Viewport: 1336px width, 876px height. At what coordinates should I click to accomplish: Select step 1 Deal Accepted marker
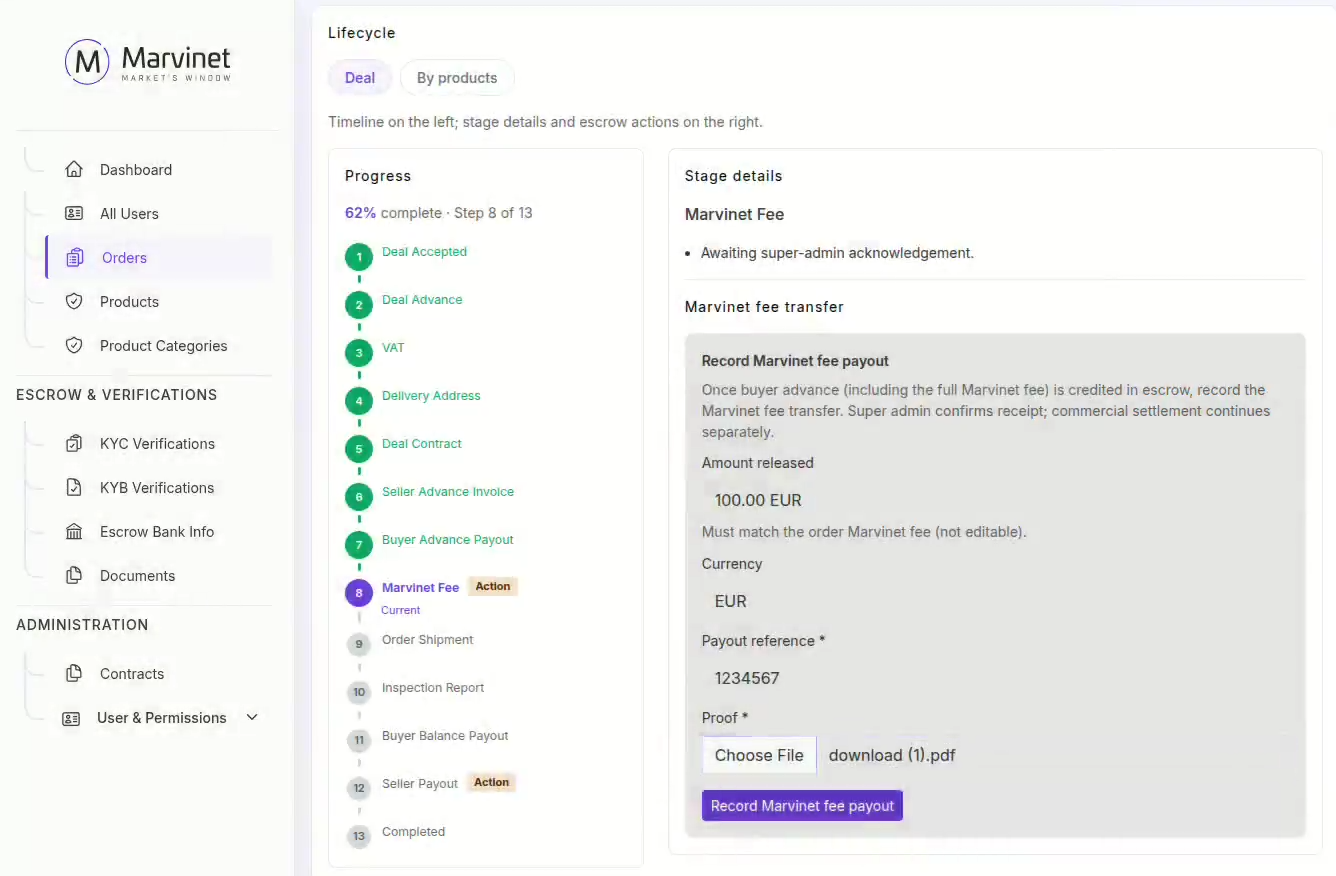(359, 258)
